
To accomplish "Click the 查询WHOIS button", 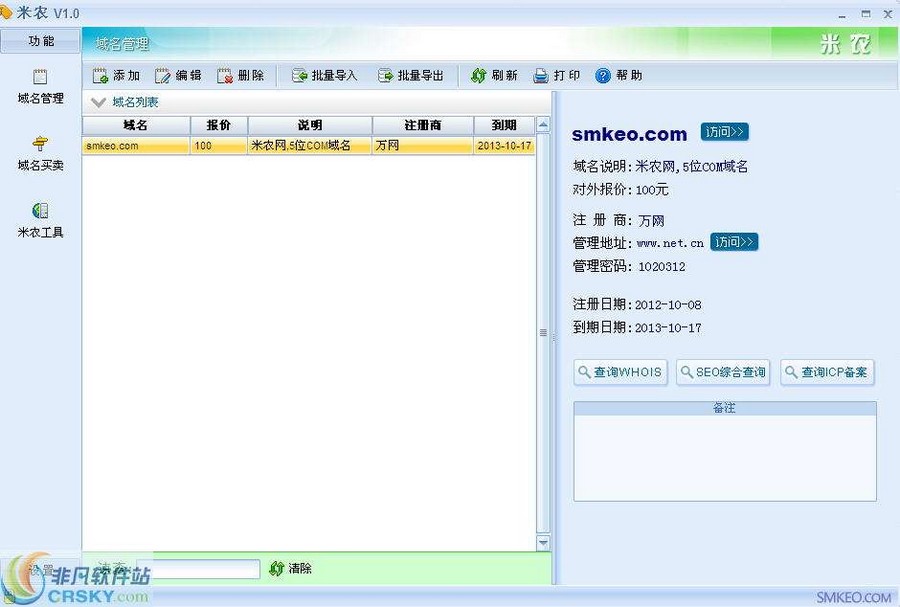I will pyautogui.click(x=619, y=372).
